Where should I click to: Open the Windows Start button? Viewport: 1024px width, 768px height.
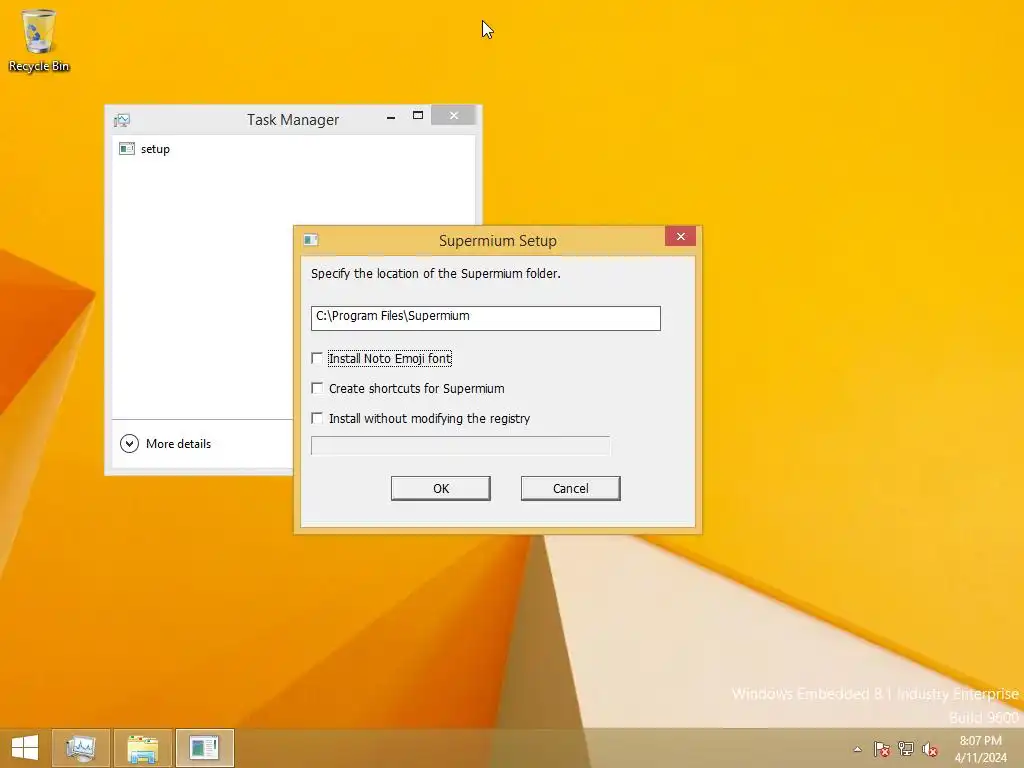(x=25, y=748)
